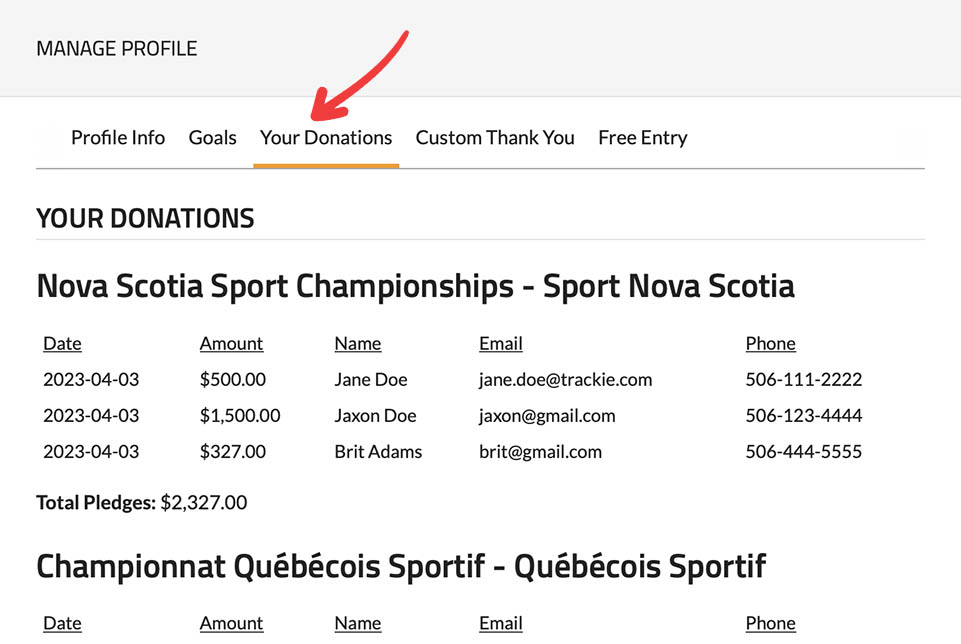Image resolution: width=961 pixels, height=644 pixels.
Task: Go to the Free Entry tab
Action: click(x=642, y=138)
